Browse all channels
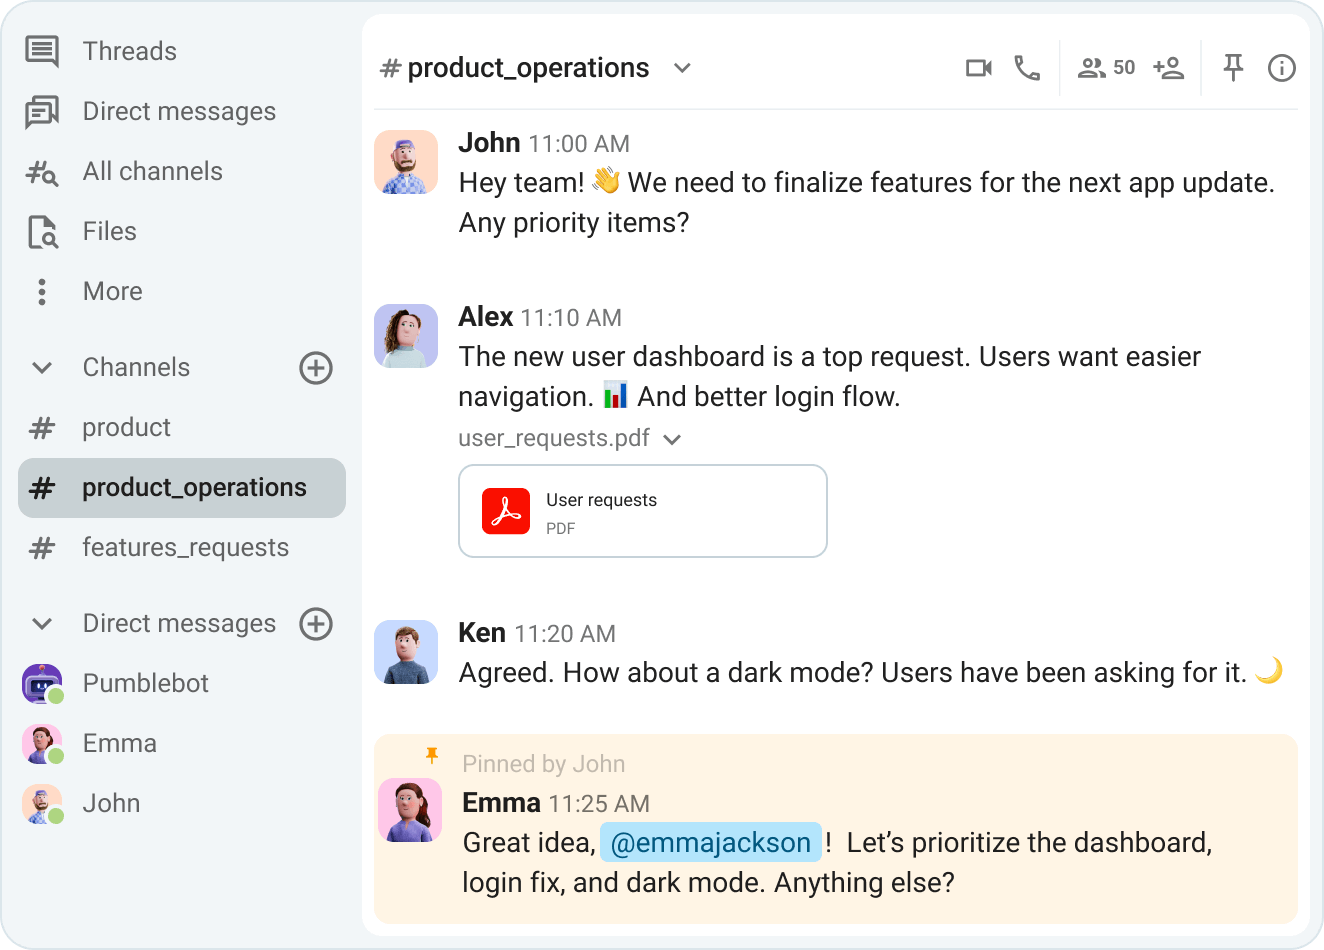1324x950 pixels. tap(151, 171)
